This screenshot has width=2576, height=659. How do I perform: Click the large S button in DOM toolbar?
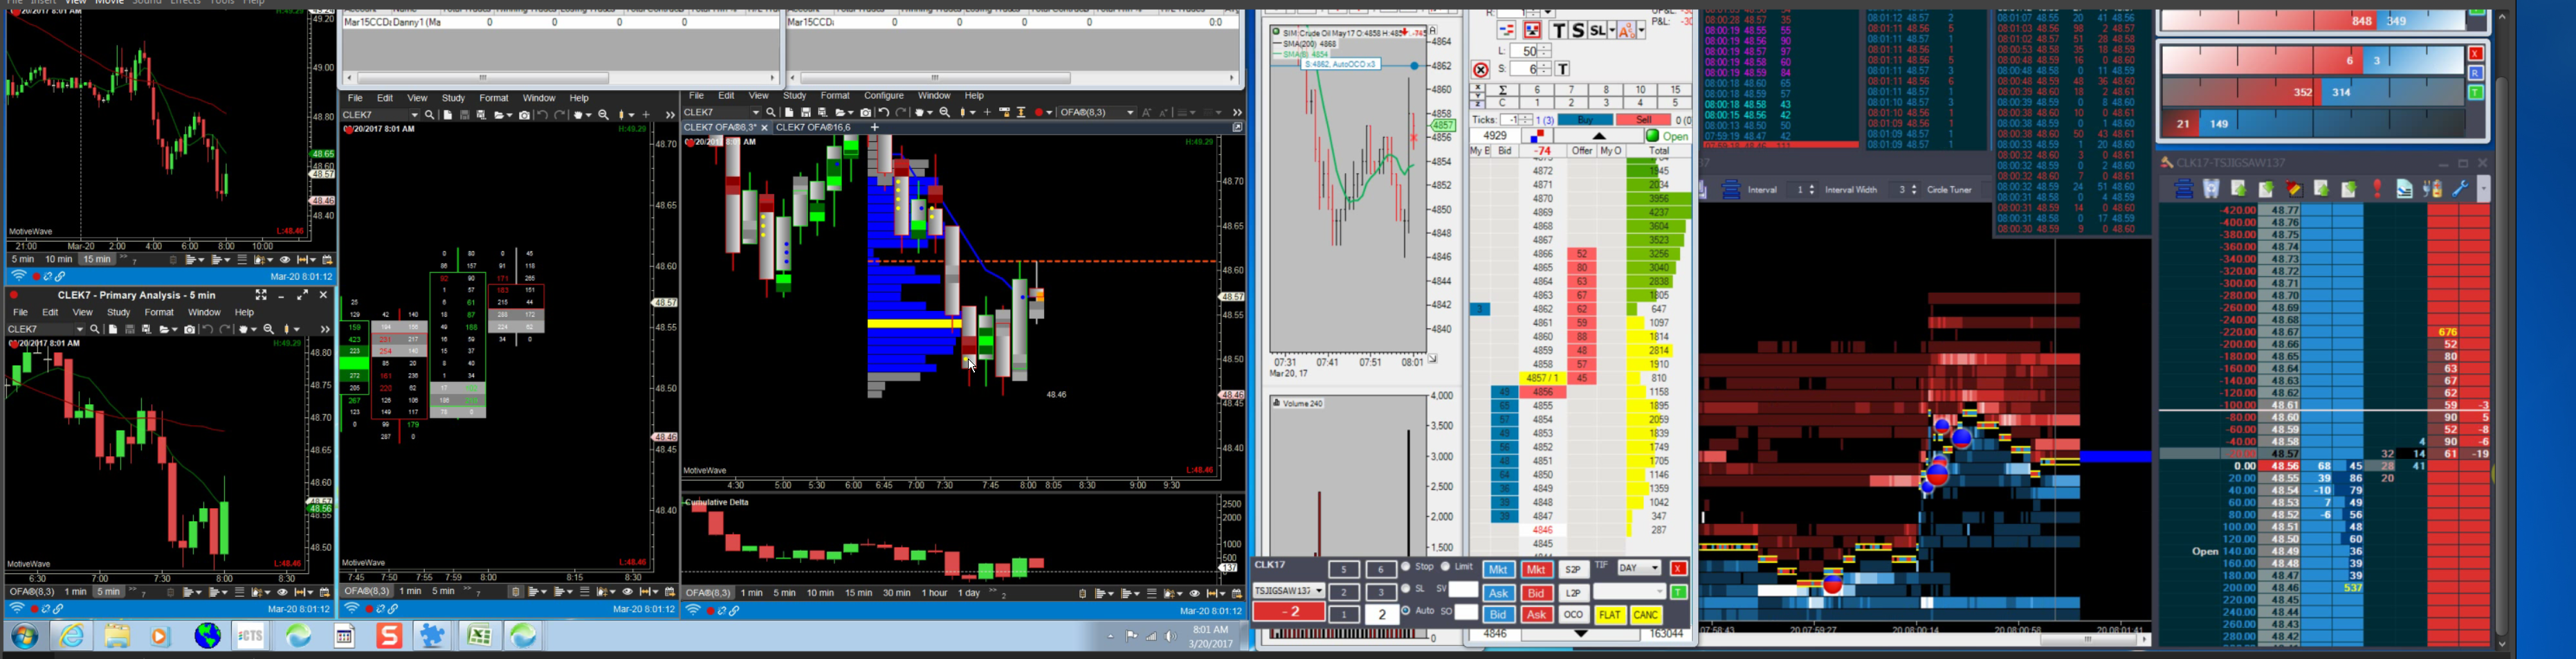pos(1579,31)
